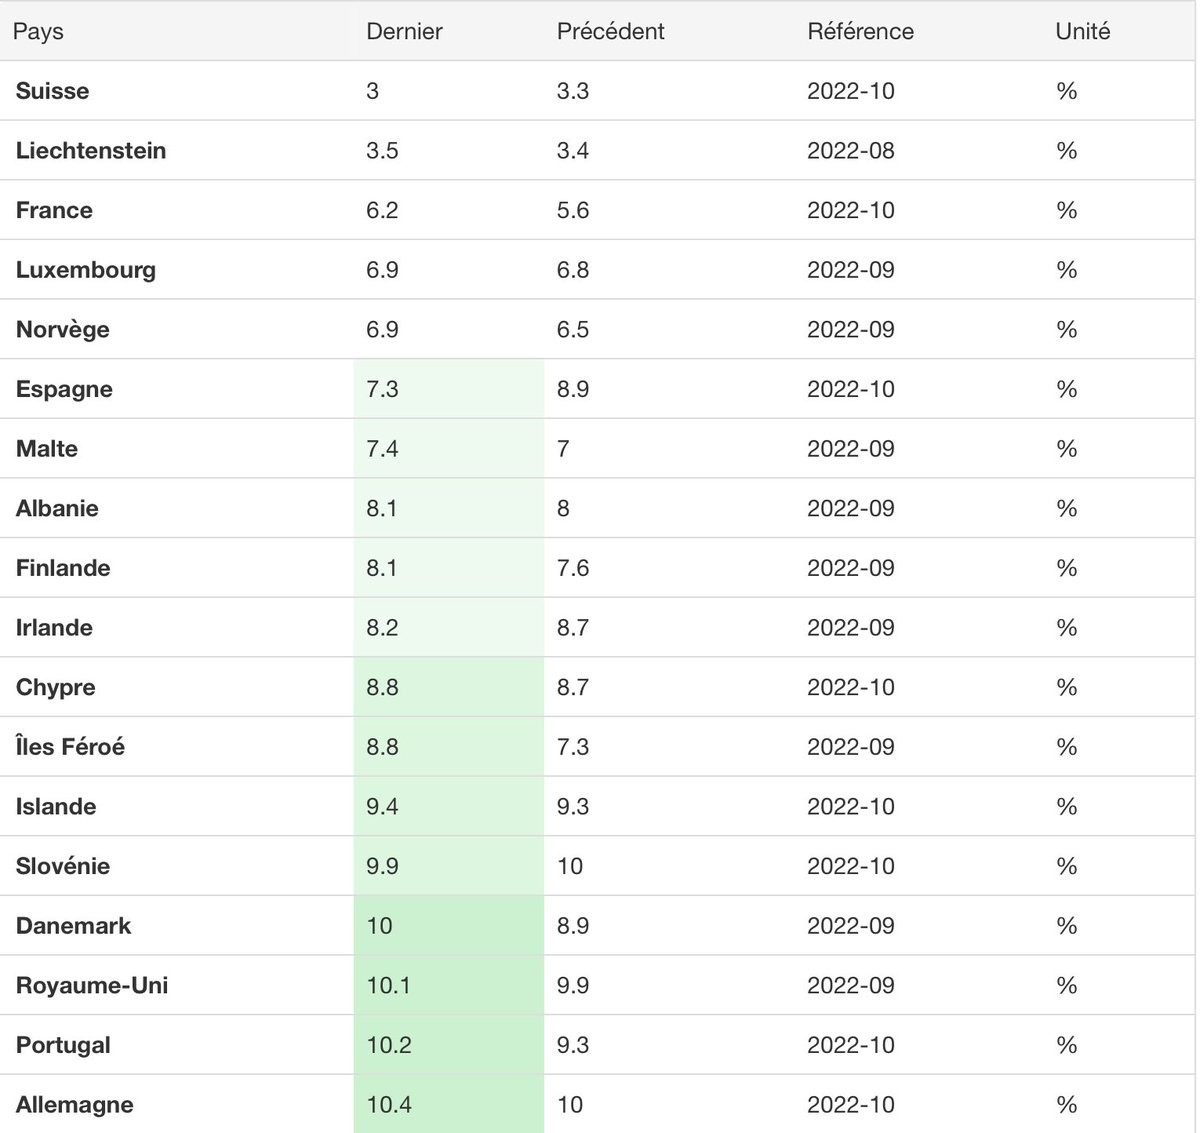Open the Luxembourg country page
This screenshot has height=1133, width=1200.
click(86, 270)
